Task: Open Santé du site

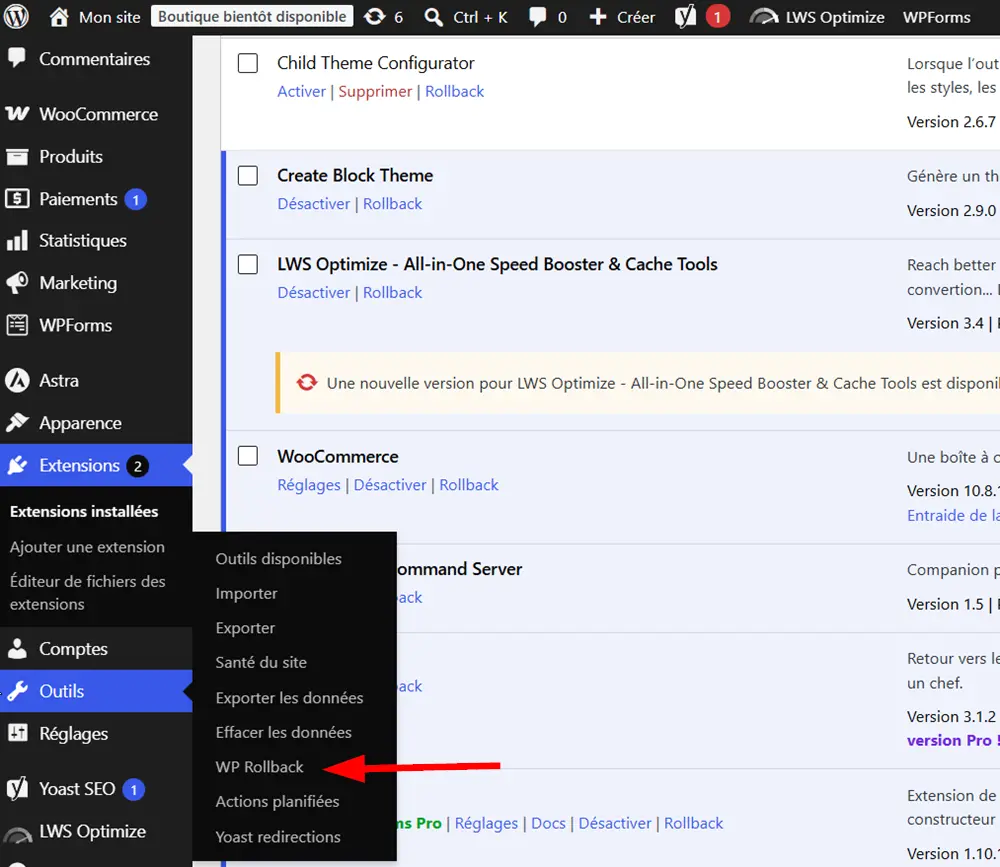Action: click(261, 662)
